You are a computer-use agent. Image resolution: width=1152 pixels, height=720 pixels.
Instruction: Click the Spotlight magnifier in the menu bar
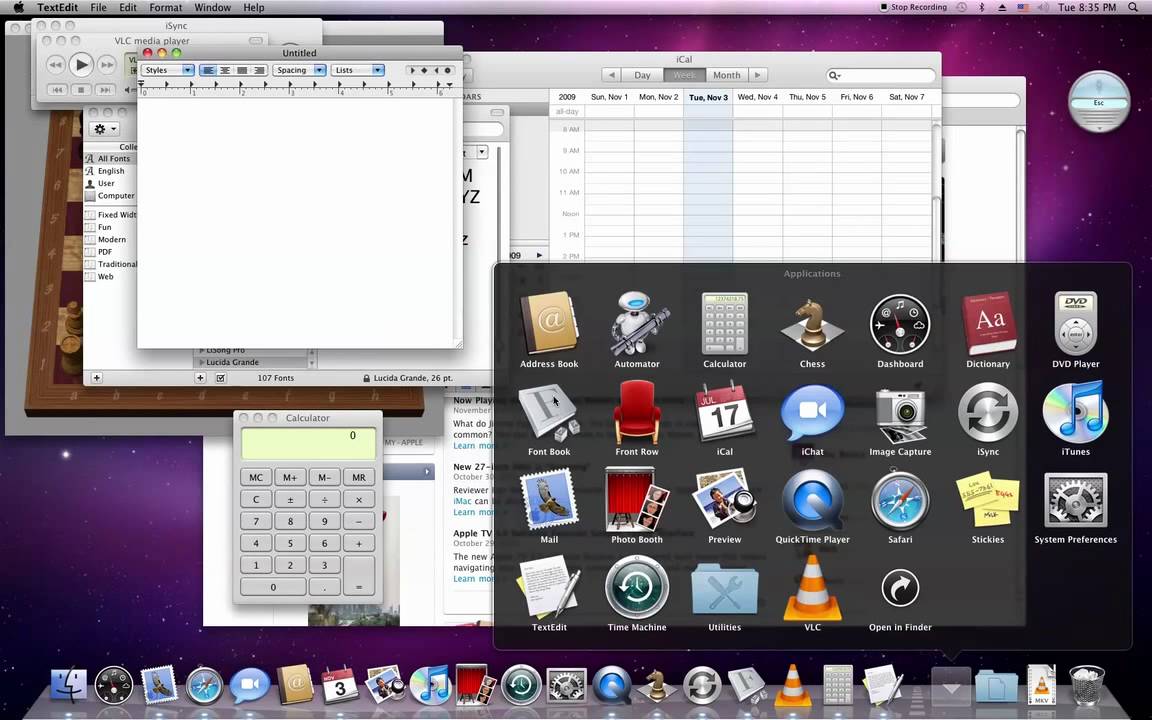click(1134, 7)
